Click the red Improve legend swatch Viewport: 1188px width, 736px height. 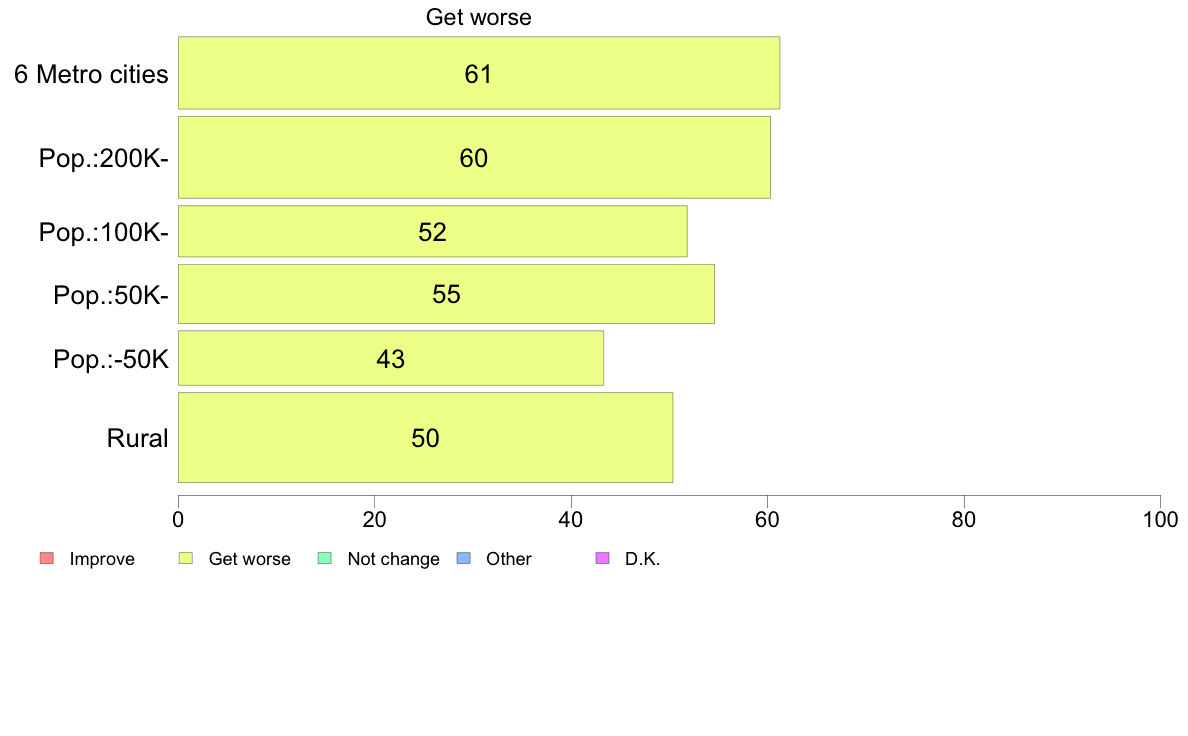(x=47, y=559)
